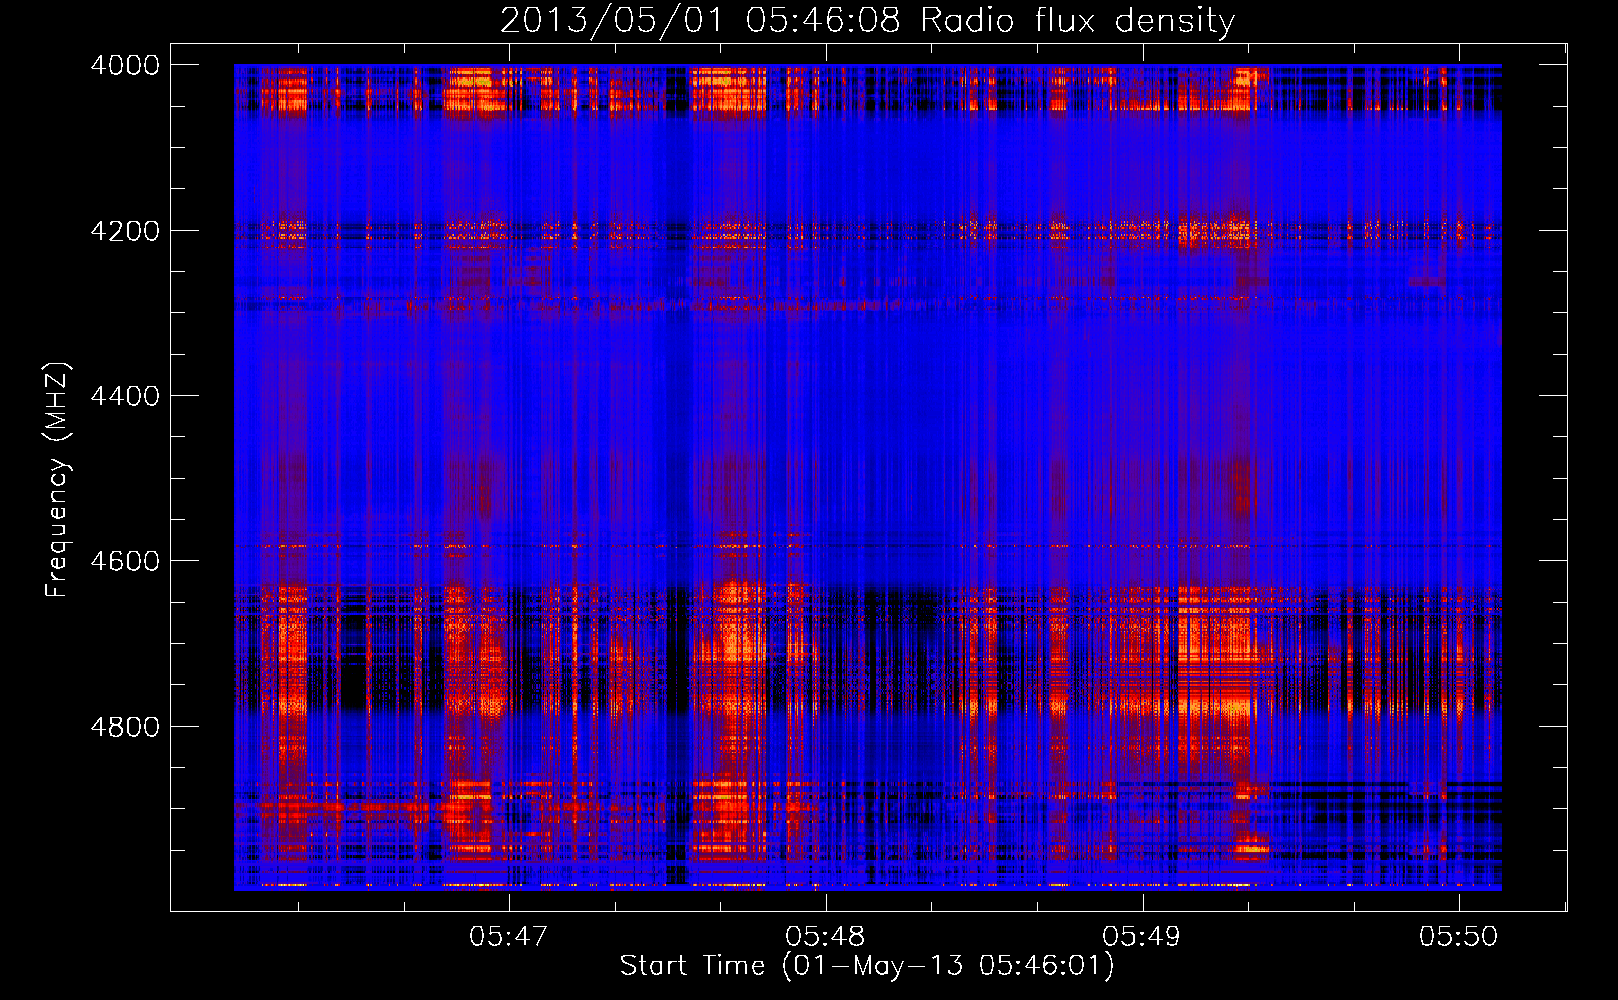Click the 05:48 time tick label
This screenshot has width=1618, height=1000.
tap(825, 936)
